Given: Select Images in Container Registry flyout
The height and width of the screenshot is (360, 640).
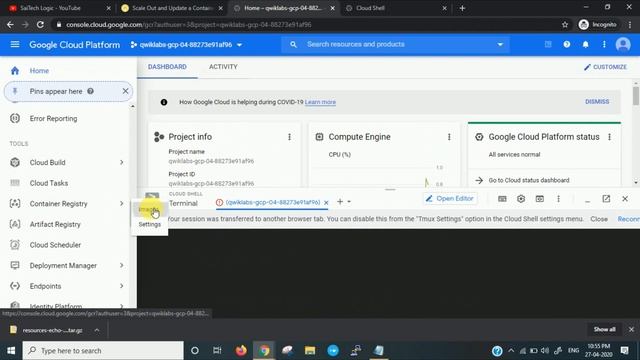Looking at the screenshot, I should 148,209.
